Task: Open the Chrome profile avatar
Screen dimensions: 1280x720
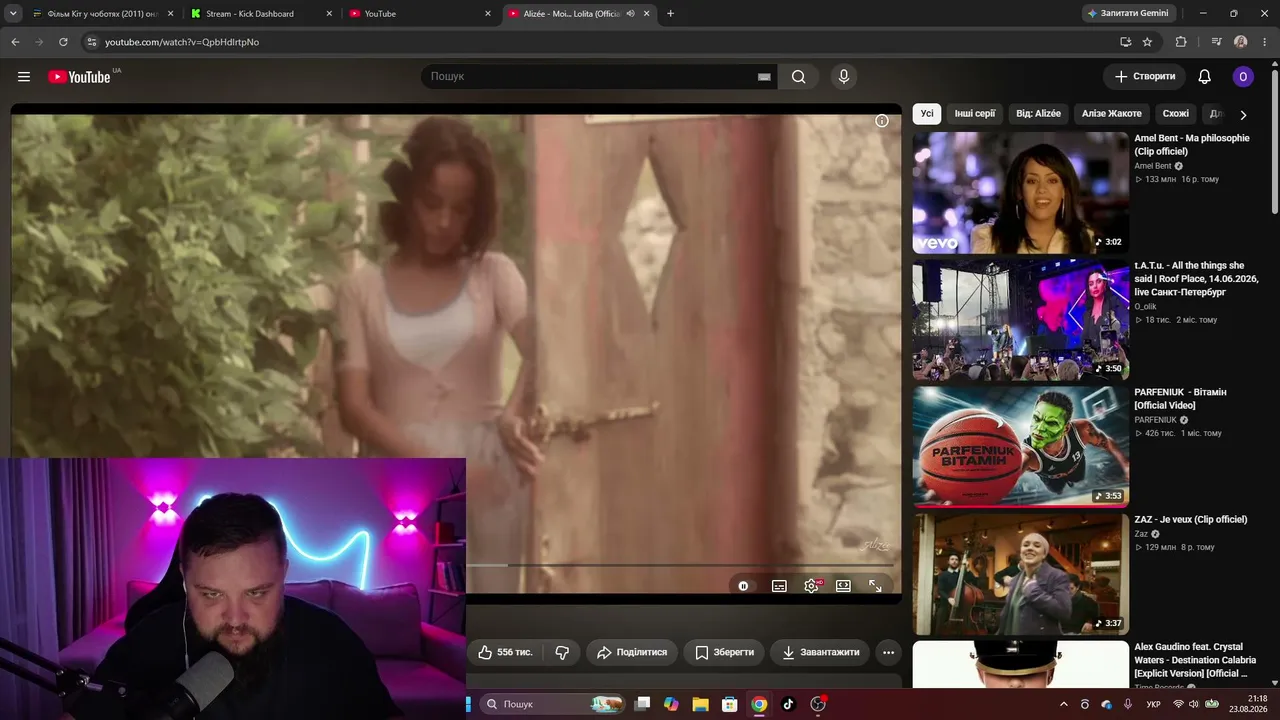Action: [1240, 42]
